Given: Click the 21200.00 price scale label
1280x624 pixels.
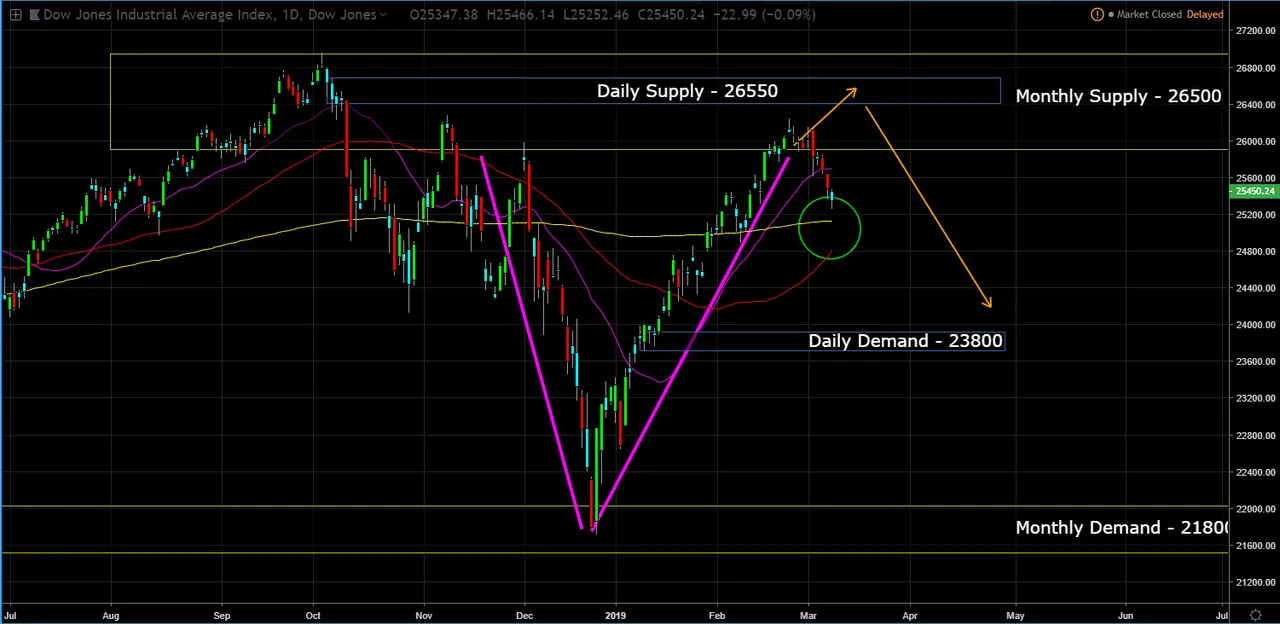Looking at the screenshot, I should [1255, 582].
